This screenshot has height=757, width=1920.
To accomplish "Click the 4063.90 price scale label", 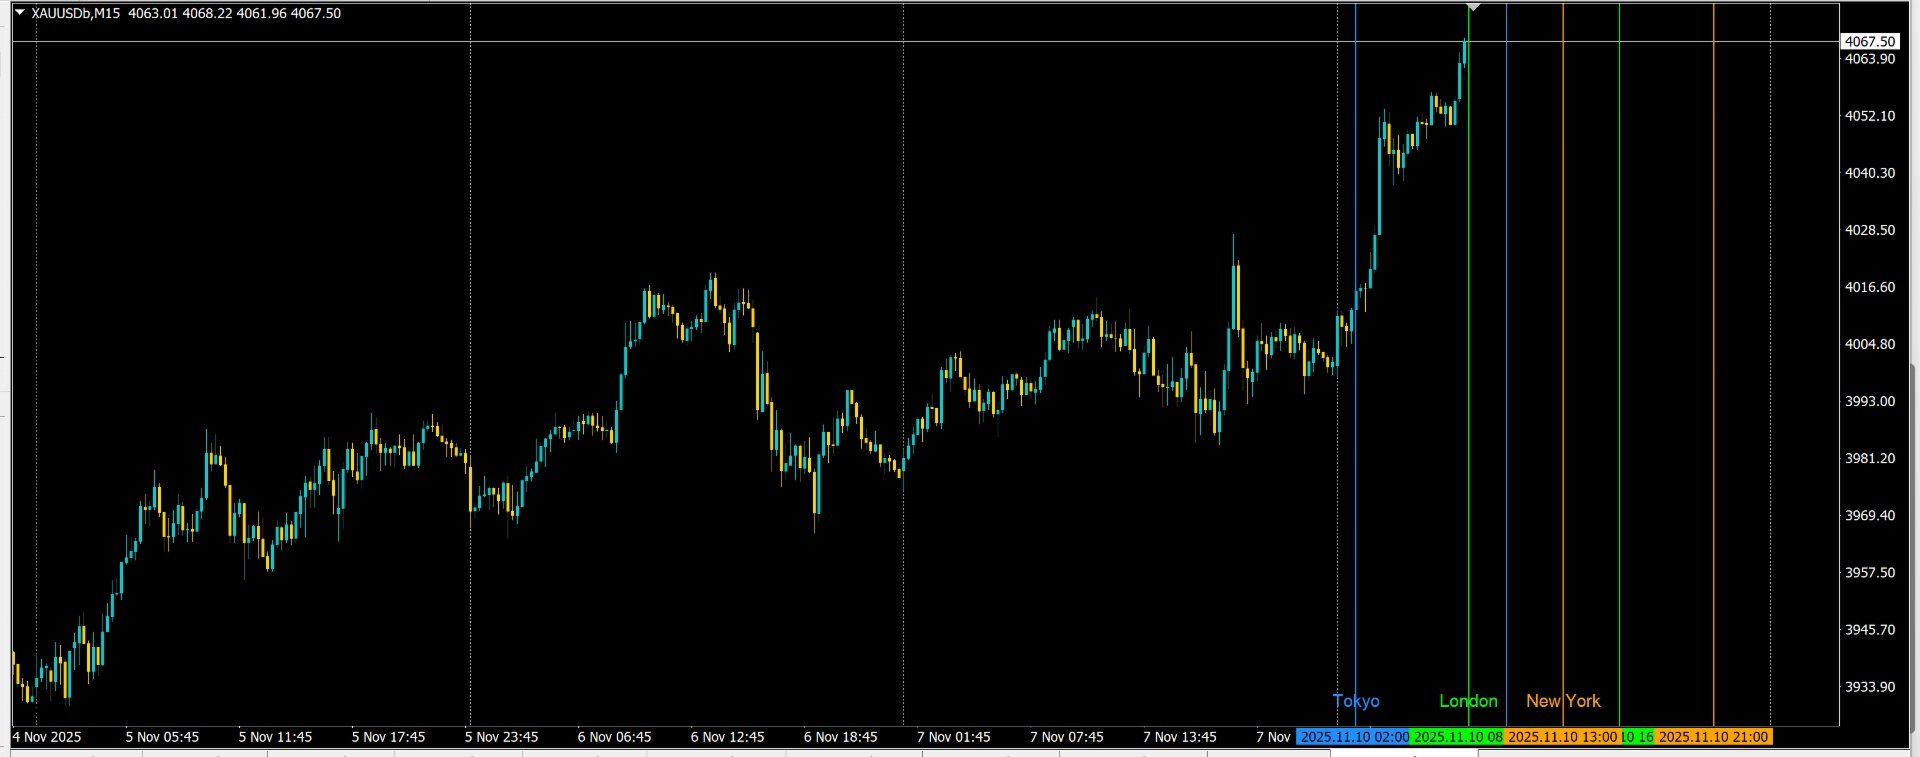I will pos(1869,59).
